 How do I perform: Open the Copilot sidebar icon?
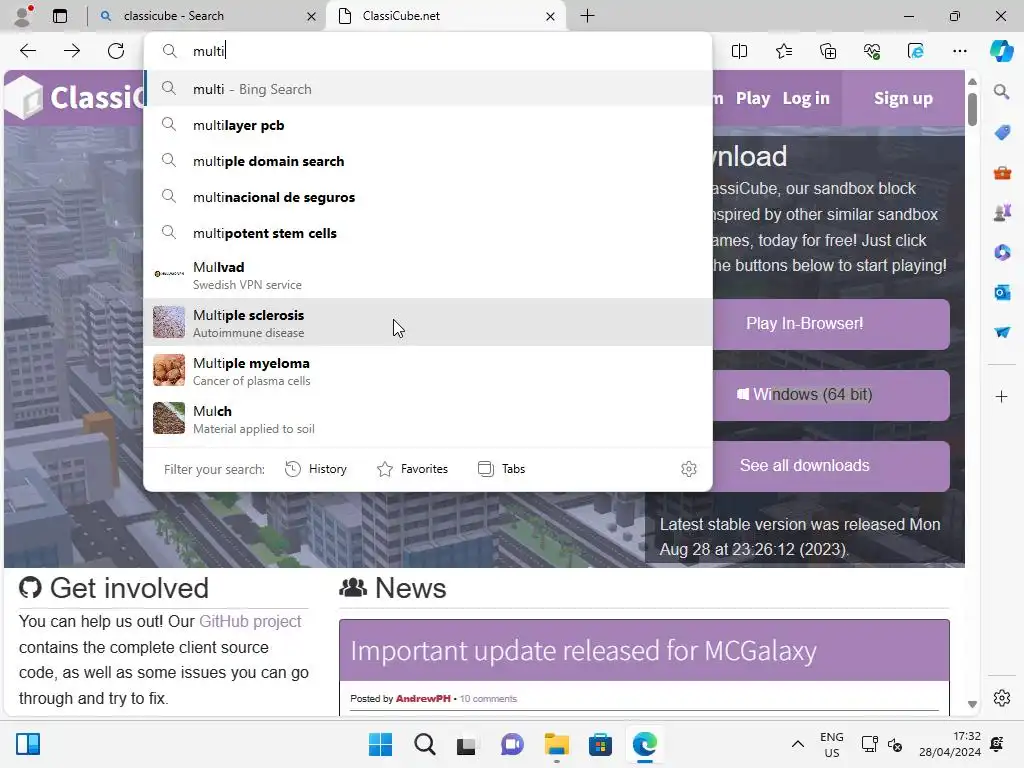point(1001,51)
